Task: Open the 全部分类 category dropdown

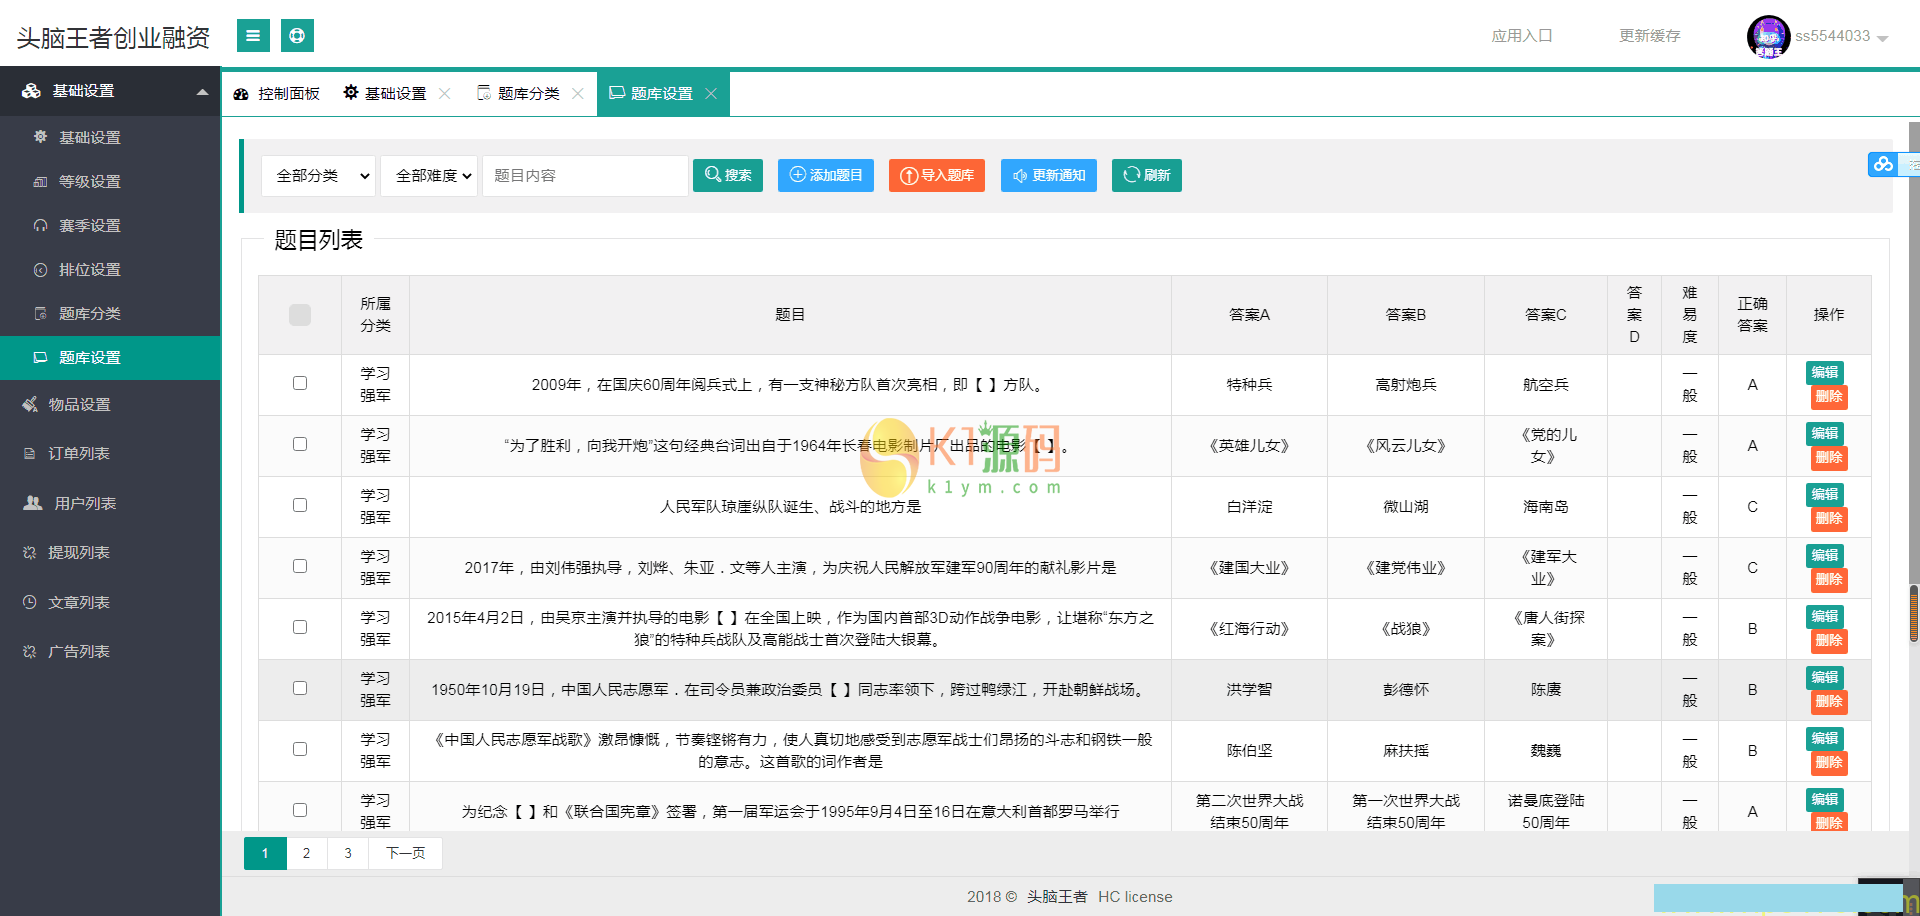Action: coord(318,175)
